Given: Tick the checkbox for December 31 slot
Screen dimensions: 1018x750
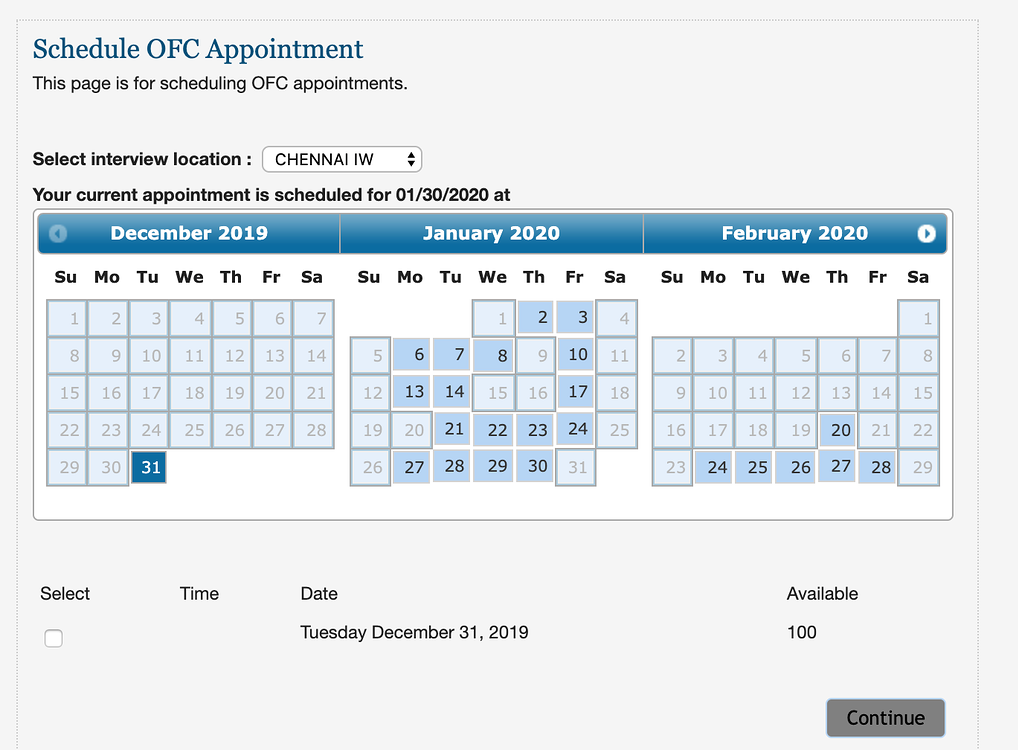Looking at the screenshot, I should click(54, 638).
